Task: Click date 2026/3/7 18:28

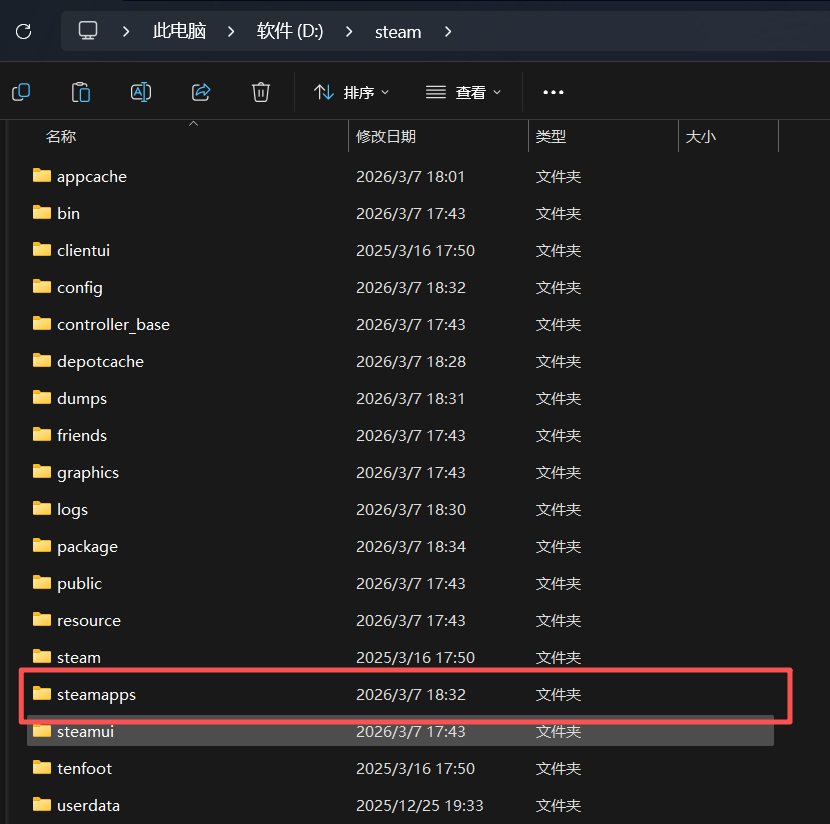Action: tap(411, 361)
